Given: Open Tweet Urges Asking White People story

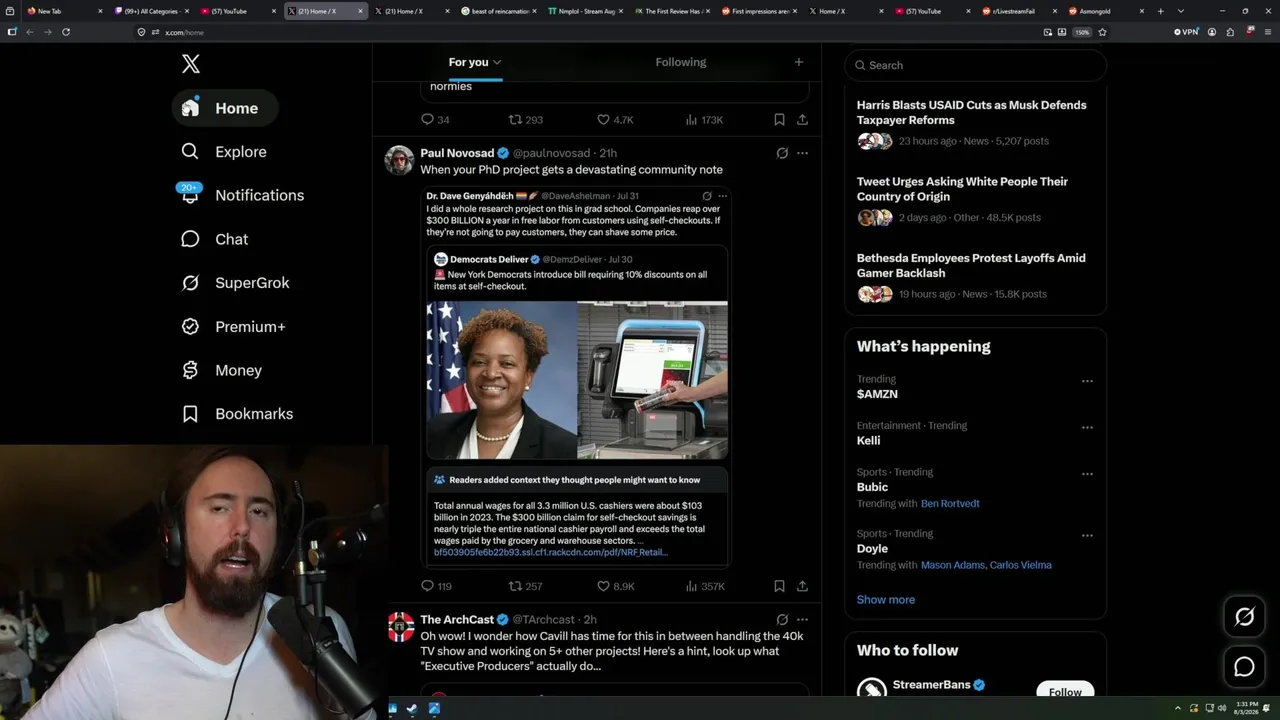Looking at the screenshot, I should [975, 199].
